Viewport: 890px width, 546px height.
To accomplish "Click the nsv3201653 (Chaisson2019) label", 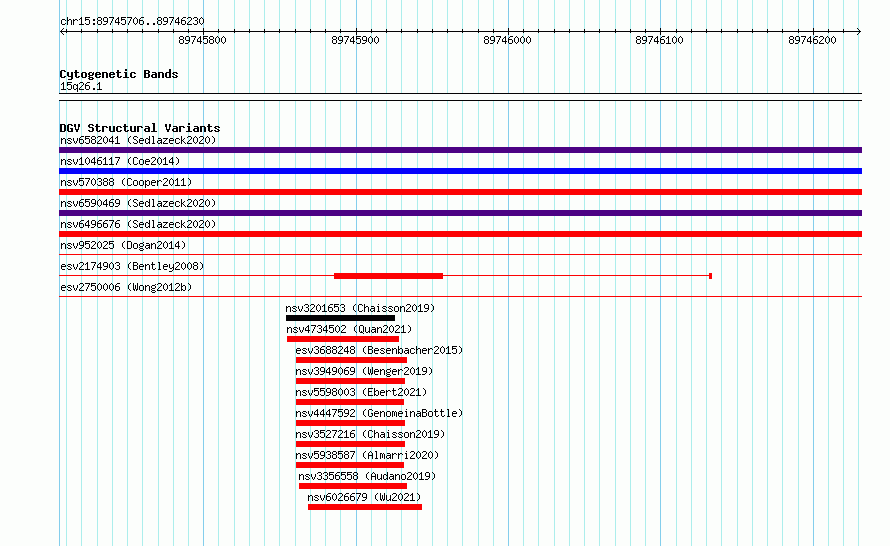I will (360, 308).
